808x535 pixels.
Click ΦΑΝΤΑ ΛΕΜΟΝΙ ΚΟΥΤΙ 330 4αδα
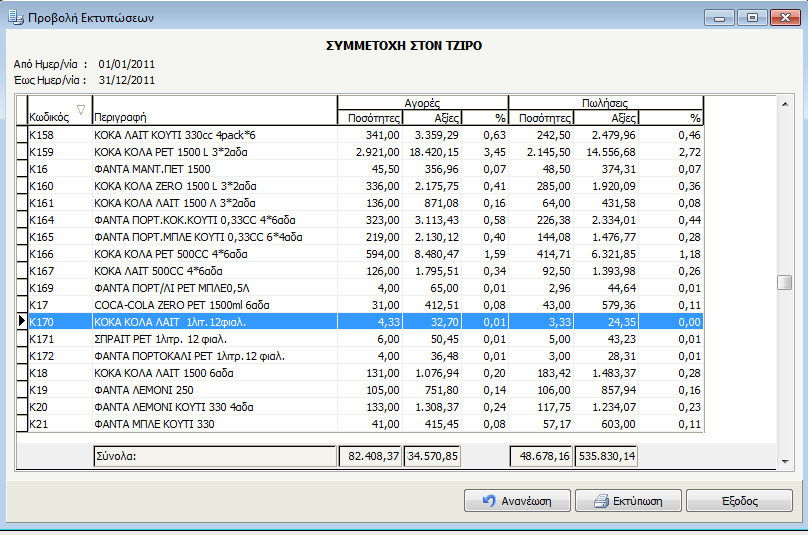[x=215, y=407]
